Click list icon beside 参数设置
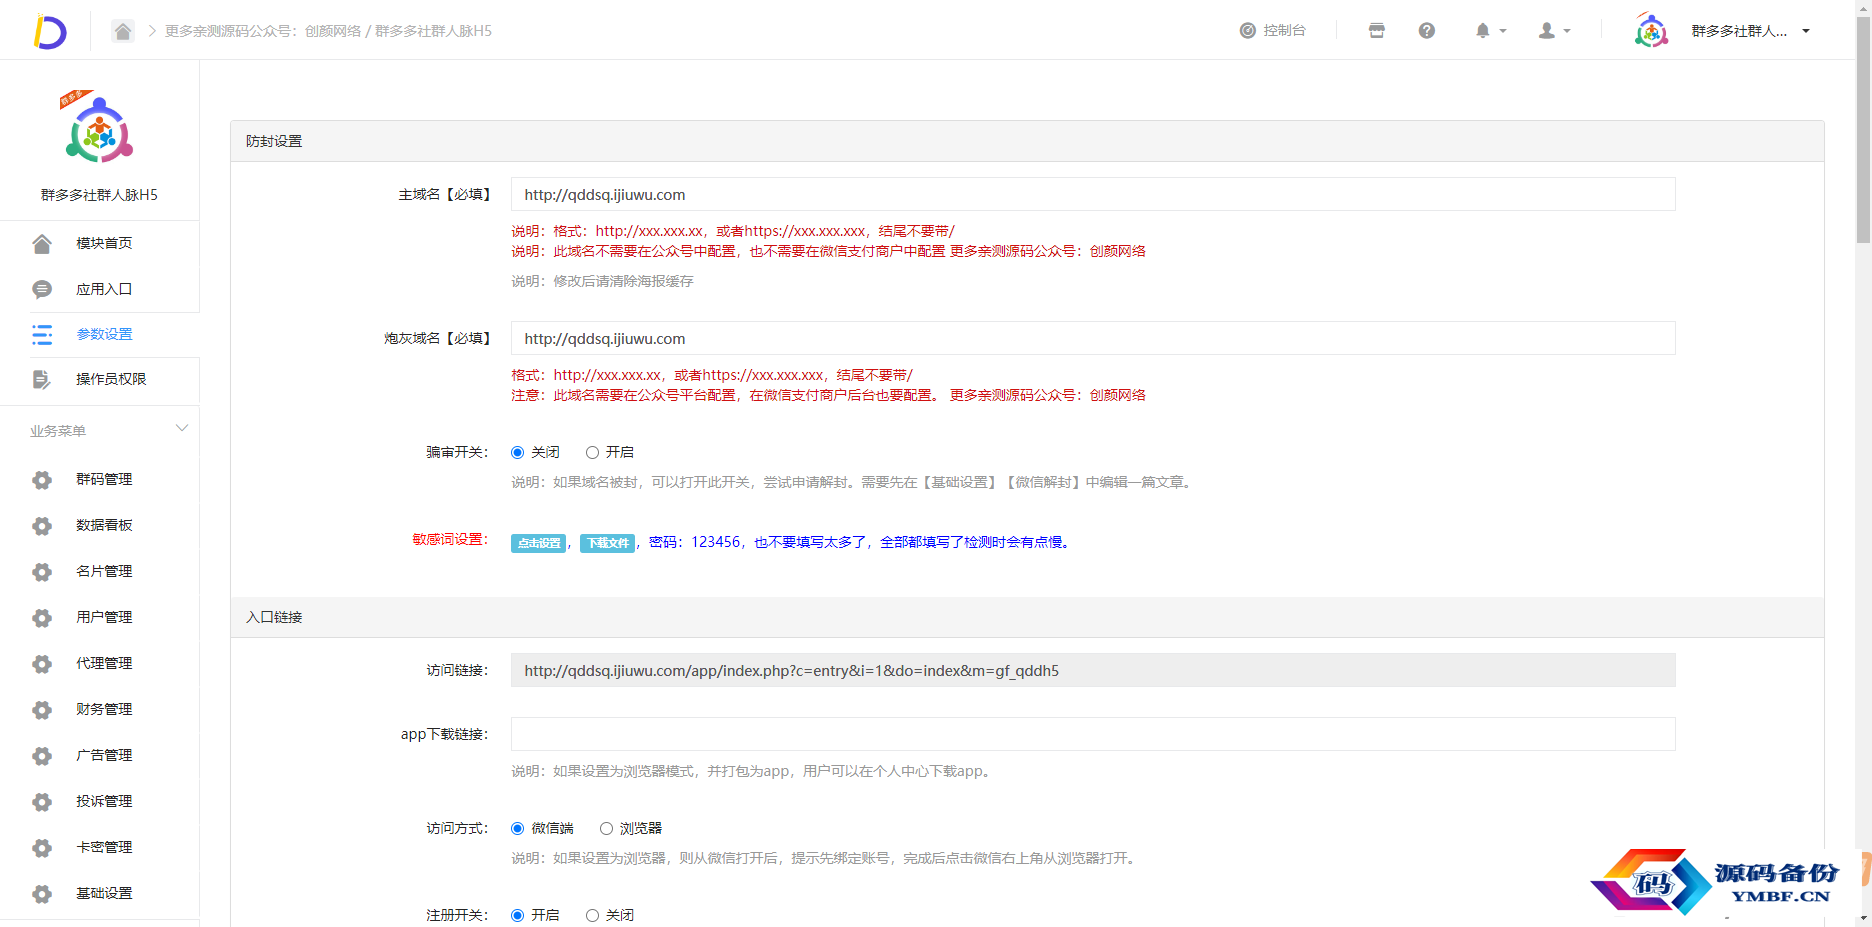The image size is (1872, 927). (42, 335)
